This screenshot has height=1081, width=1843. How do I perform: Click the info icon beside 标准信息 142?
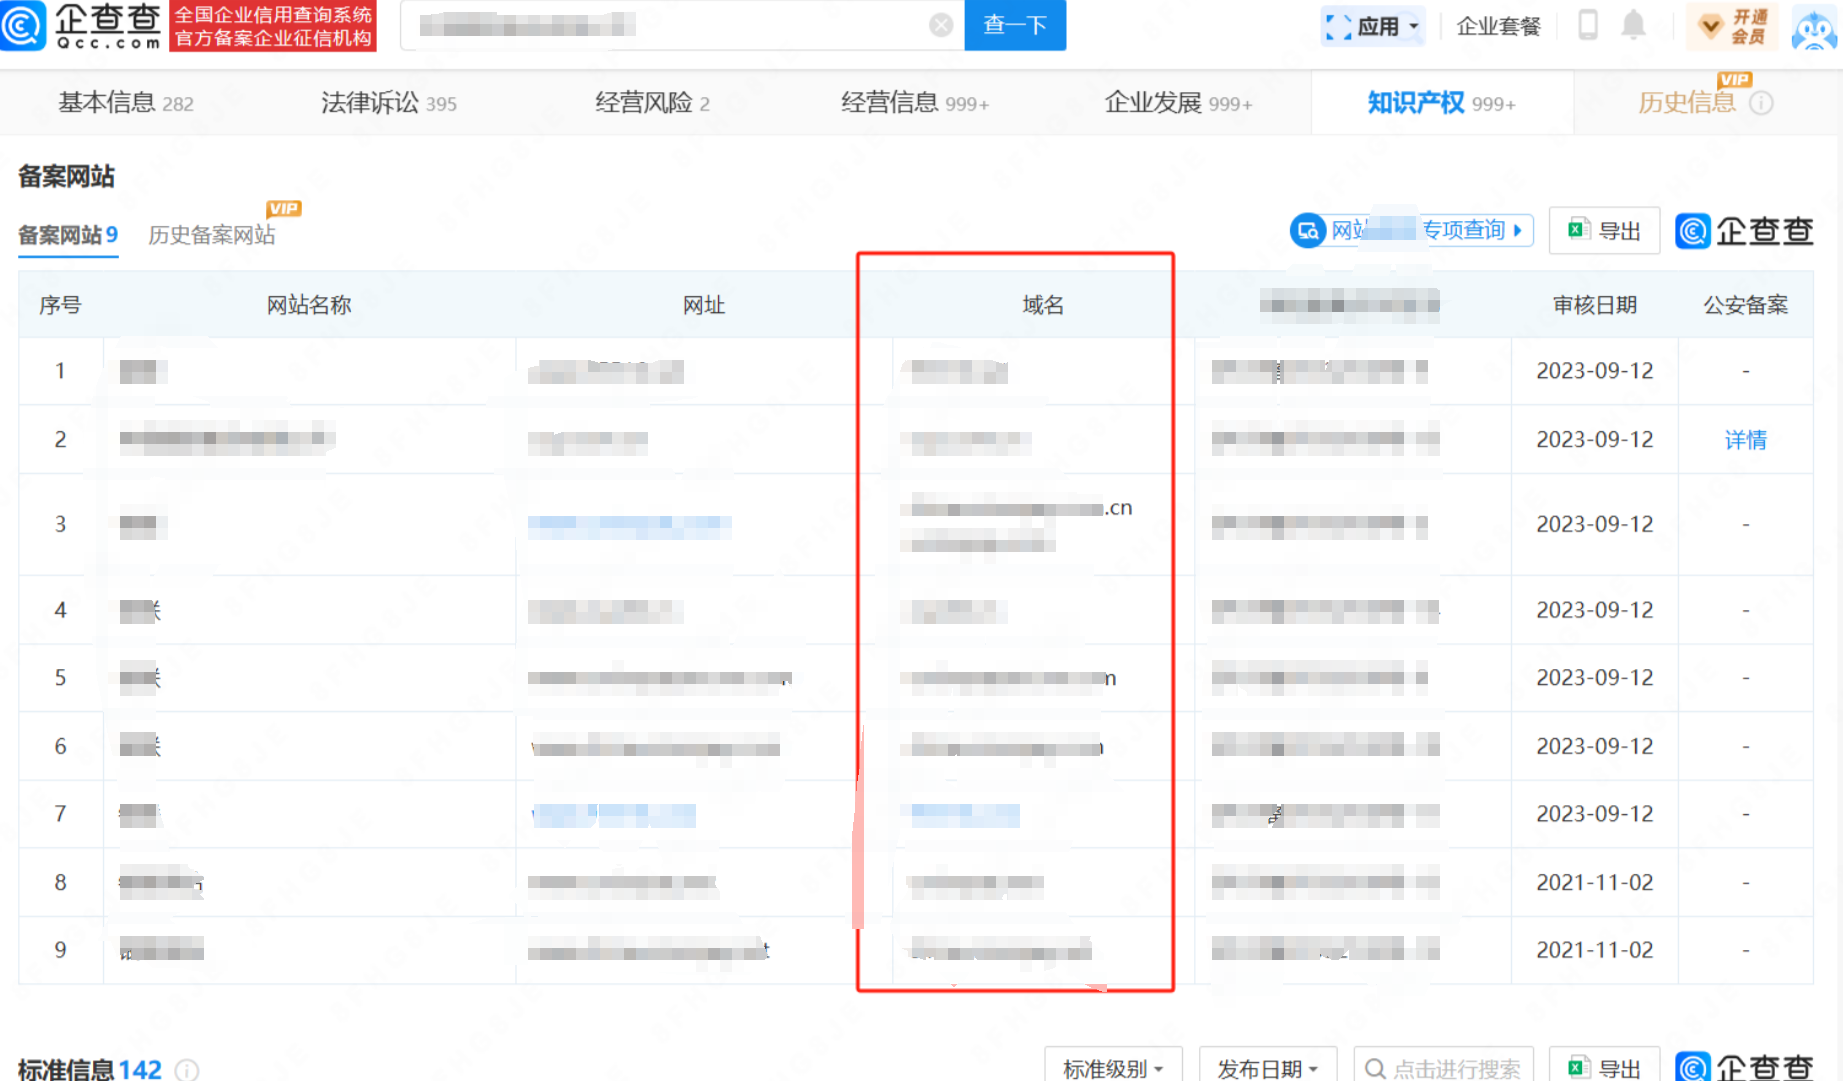click(187, 1070)
